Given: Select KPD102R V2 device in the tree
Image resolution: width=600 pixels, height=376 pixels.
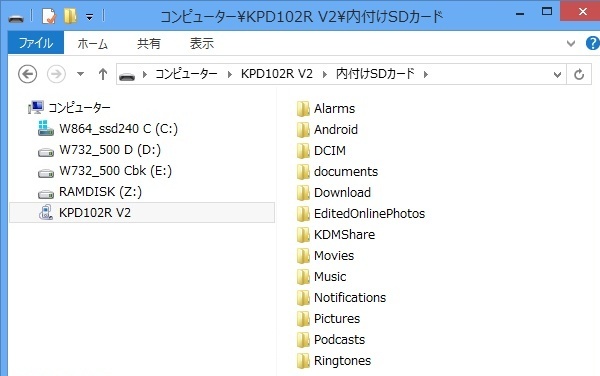Looking at the screenshot, I should point(142,213).
